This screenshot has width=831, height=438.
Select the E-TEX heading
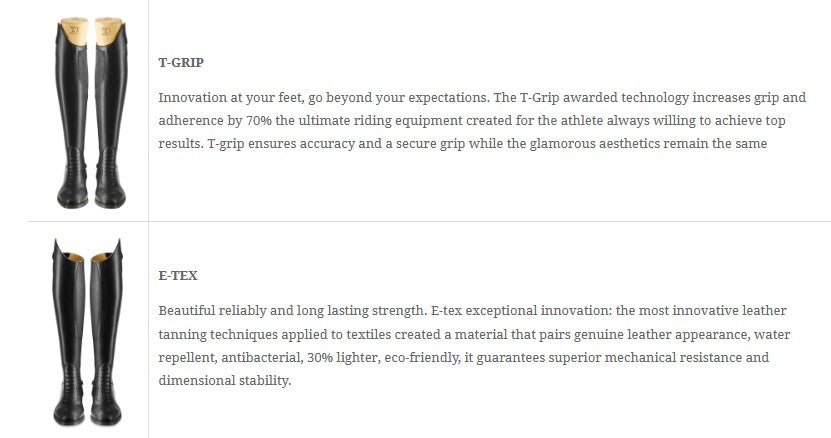click(178, 275)
